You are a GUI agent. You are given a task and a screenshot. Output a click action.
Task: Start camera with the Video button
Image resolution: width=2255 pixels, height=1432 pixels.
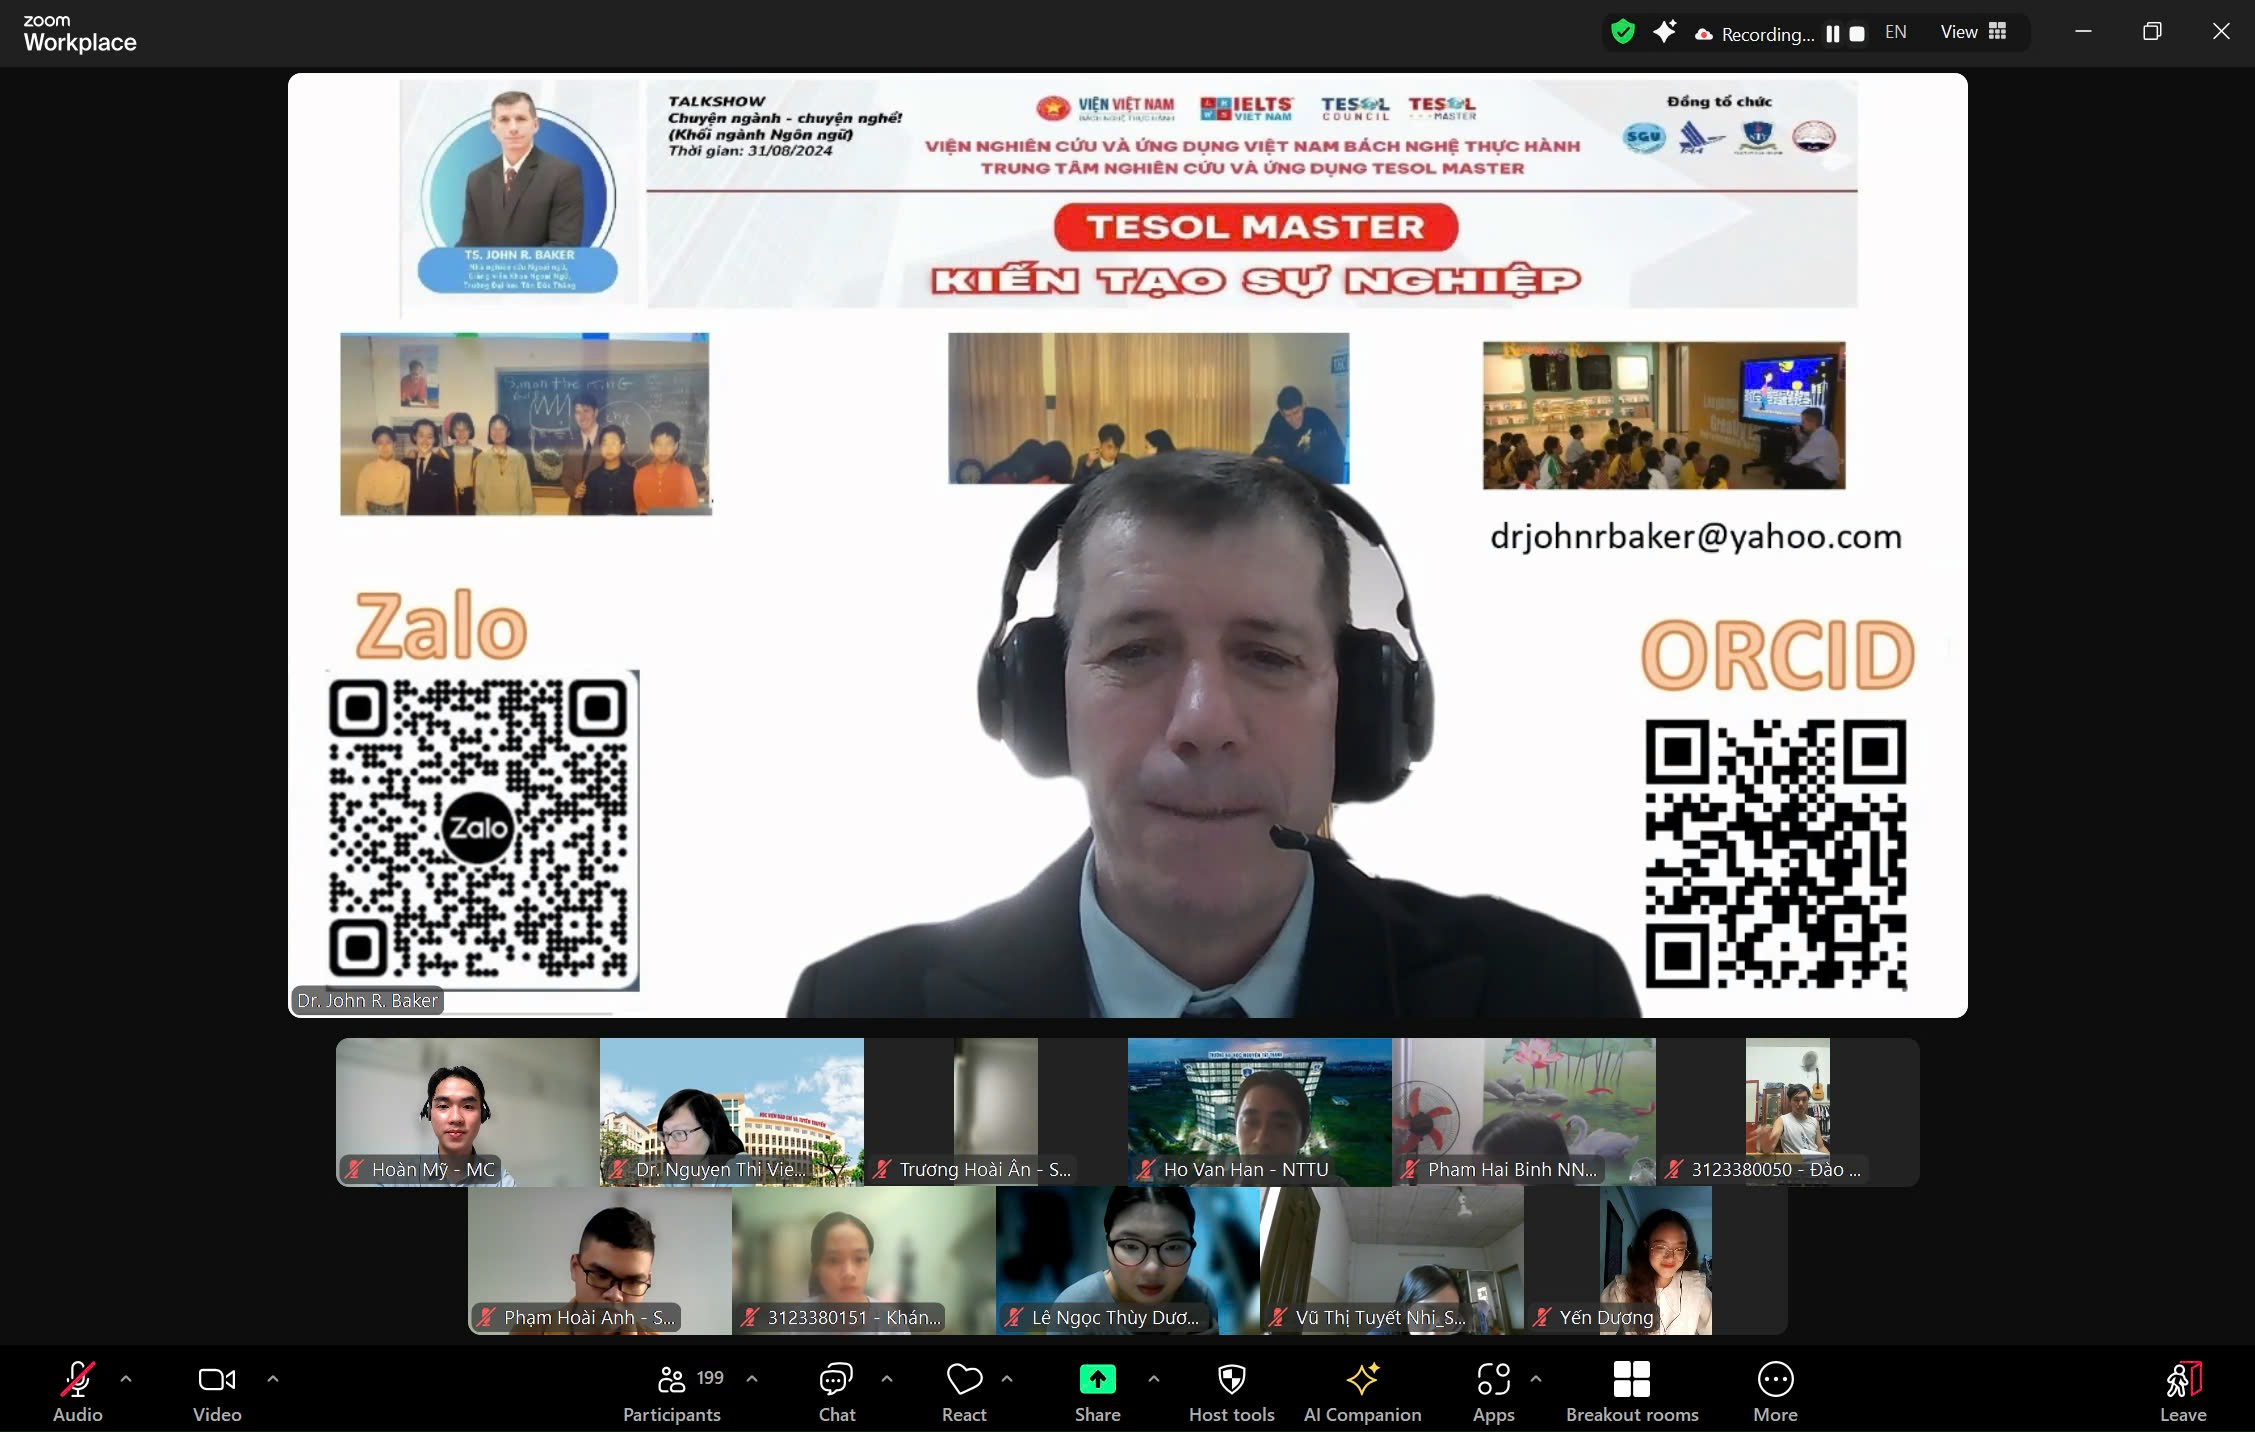[217, 1391]
